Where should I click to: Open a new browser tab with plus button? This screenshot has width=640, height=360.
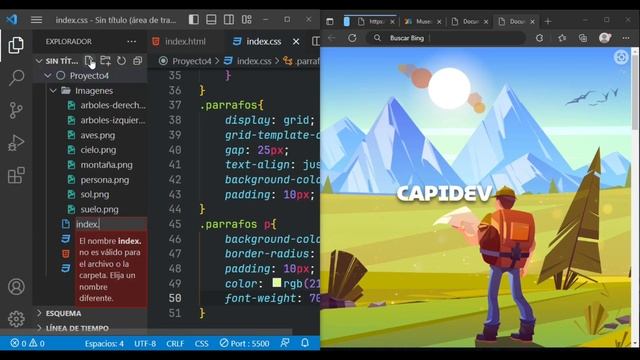(x=548, y=21)
